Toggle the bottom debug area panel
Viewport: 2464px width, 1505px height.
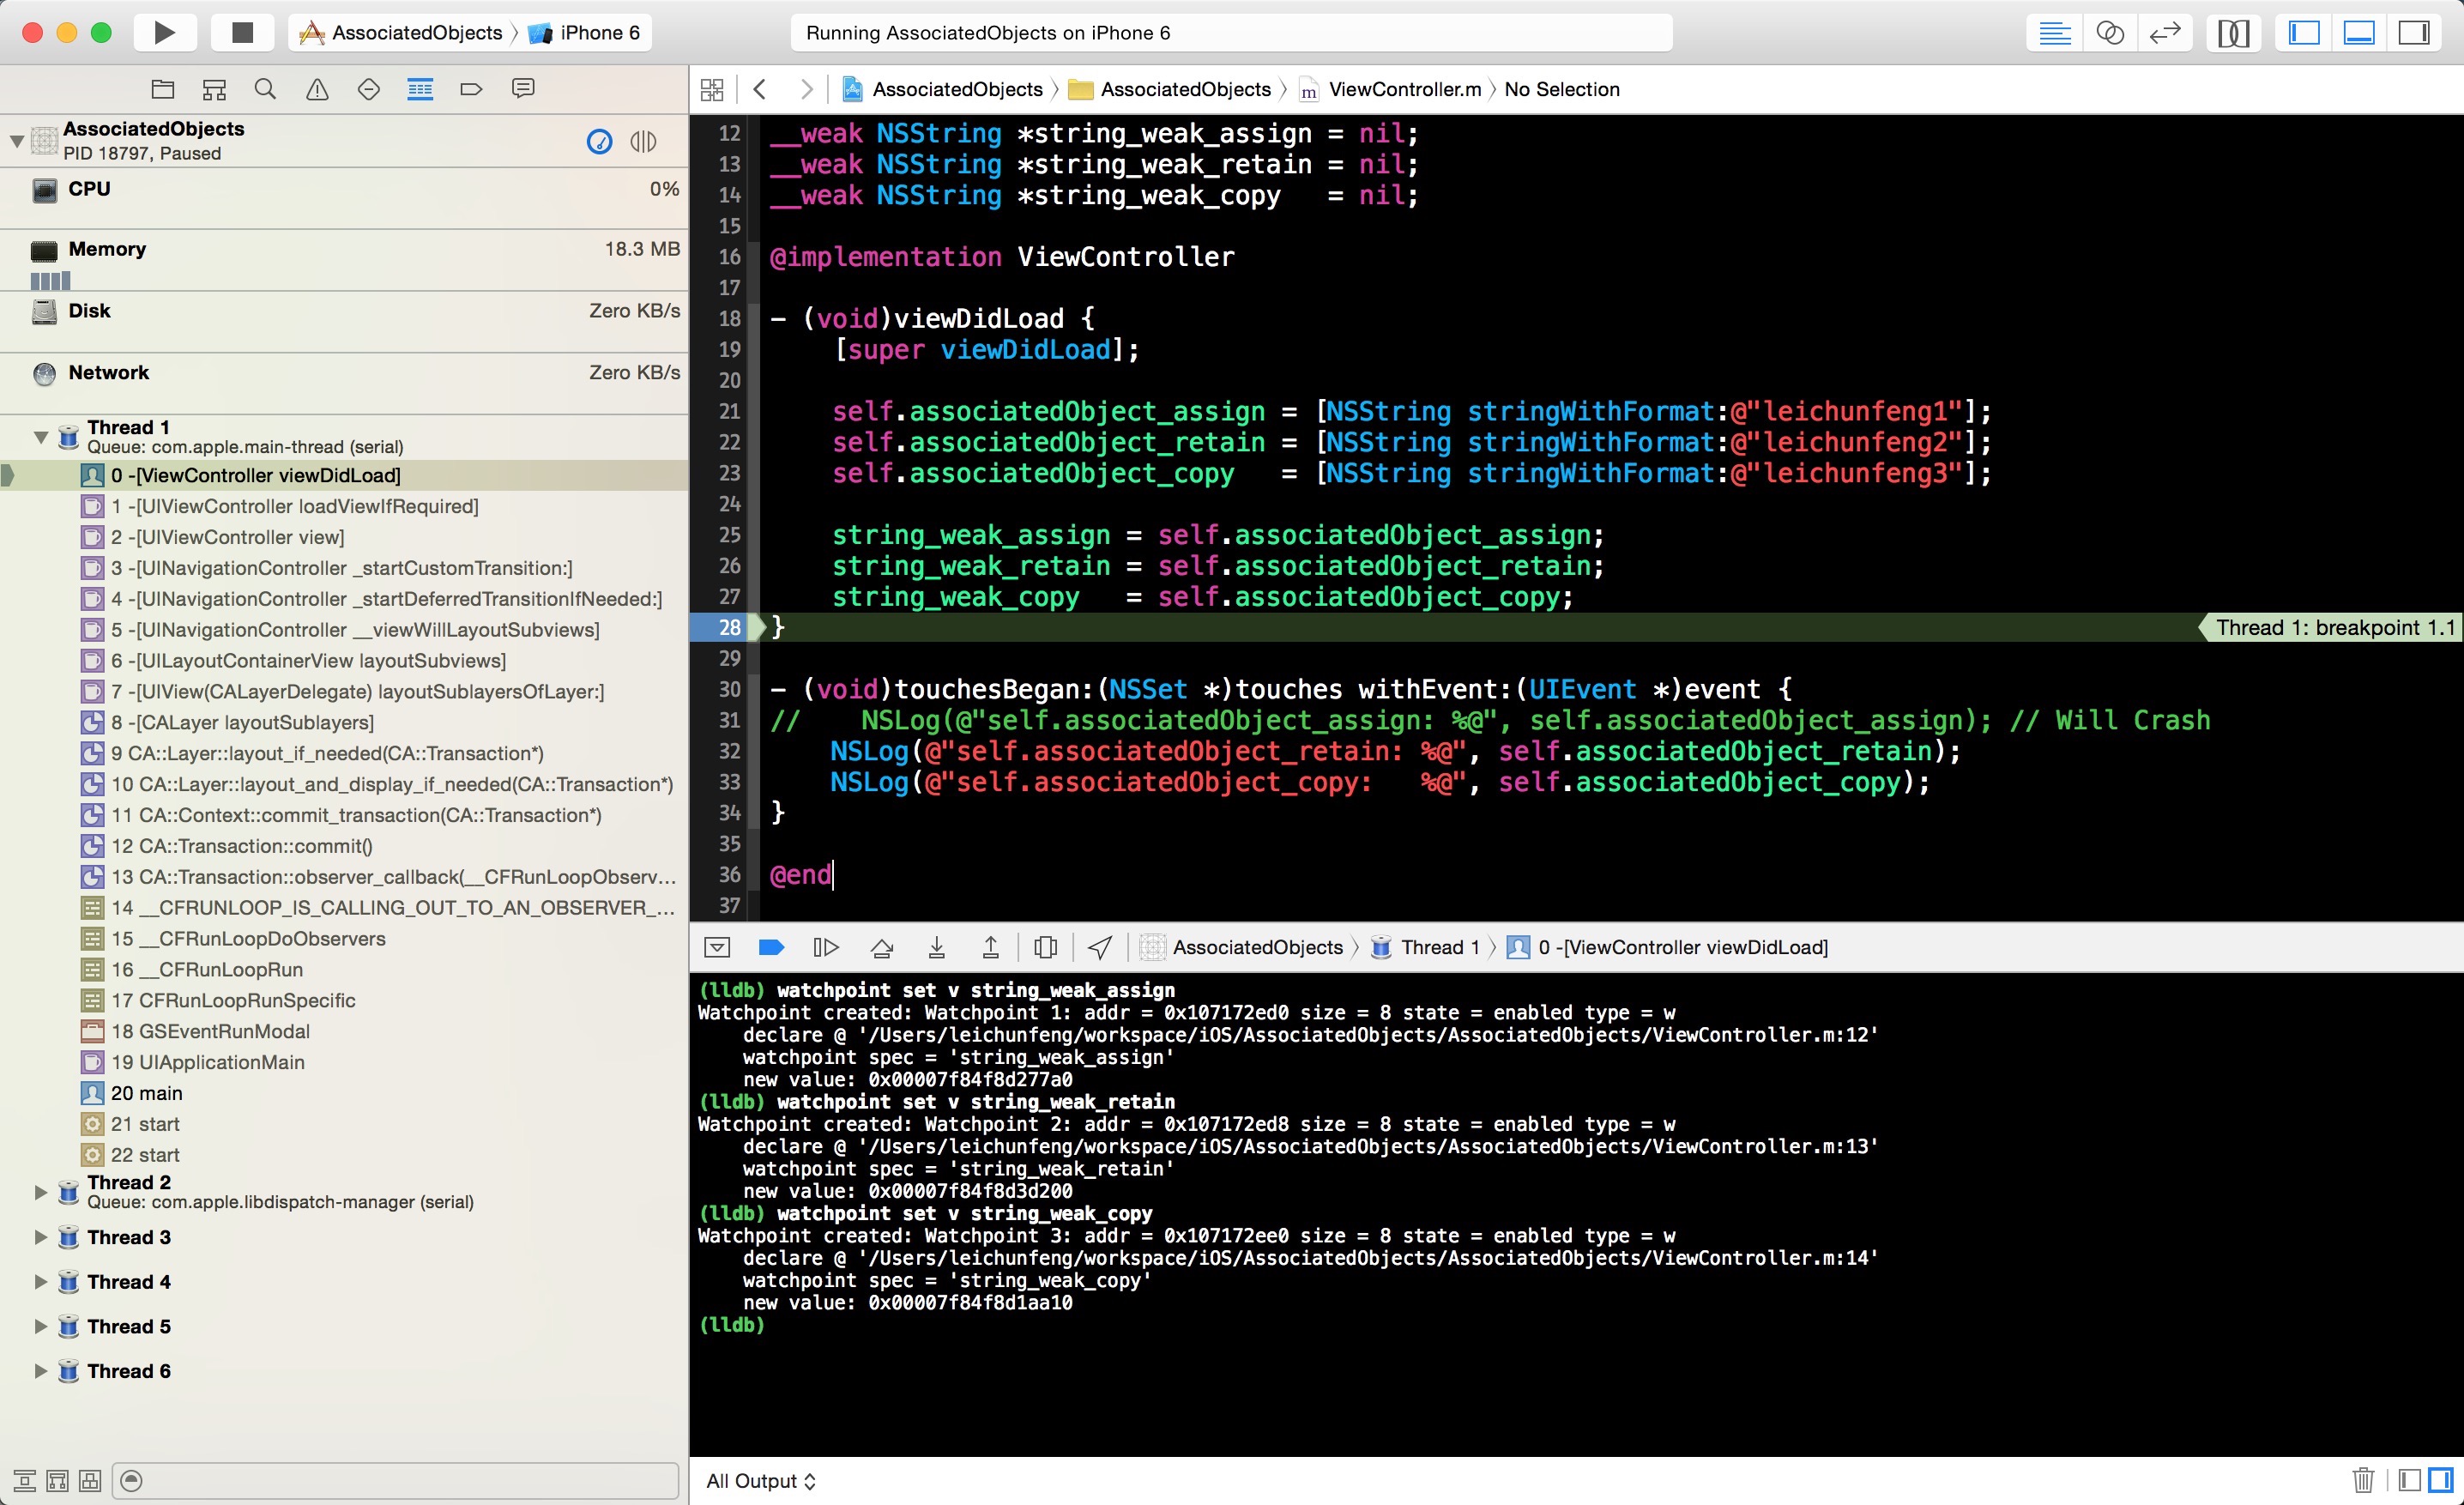point(2359,33)
